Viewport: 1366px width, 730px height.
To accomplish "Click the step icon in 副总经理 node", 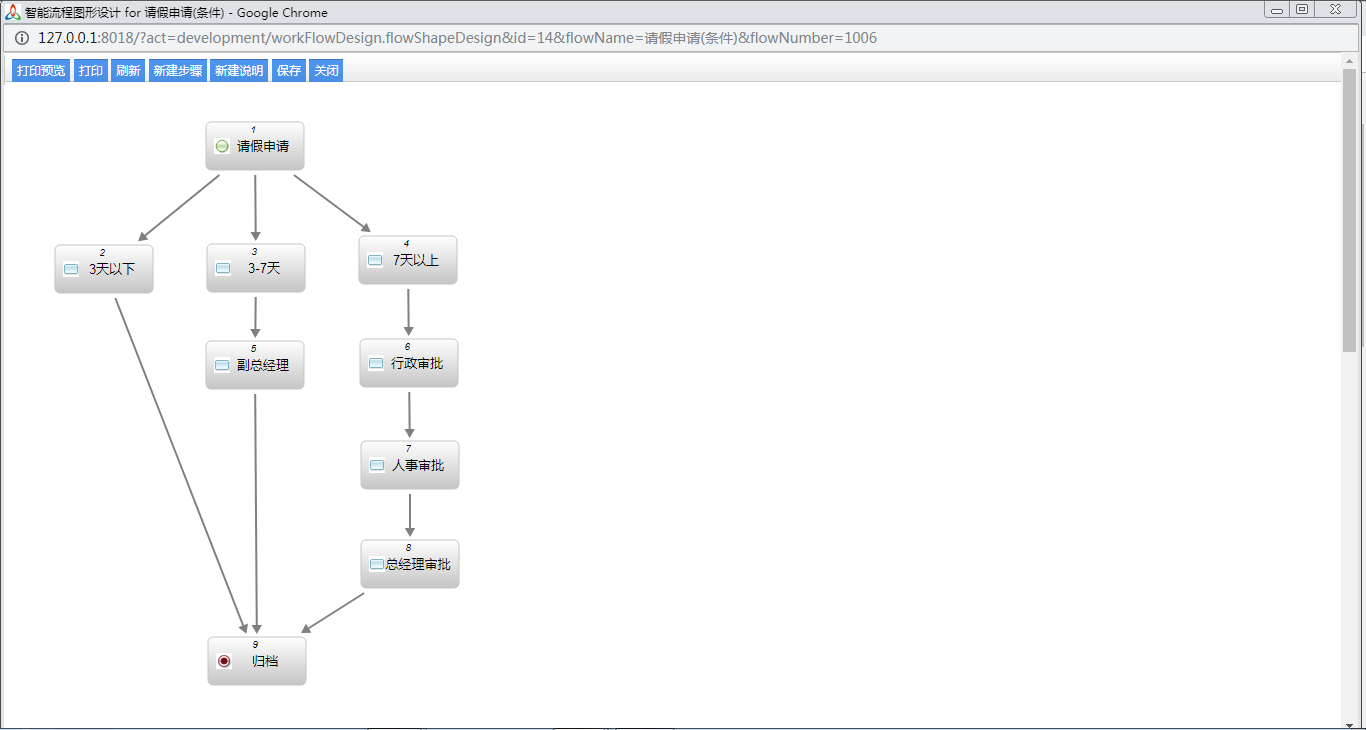I will (x=222, y=366).
